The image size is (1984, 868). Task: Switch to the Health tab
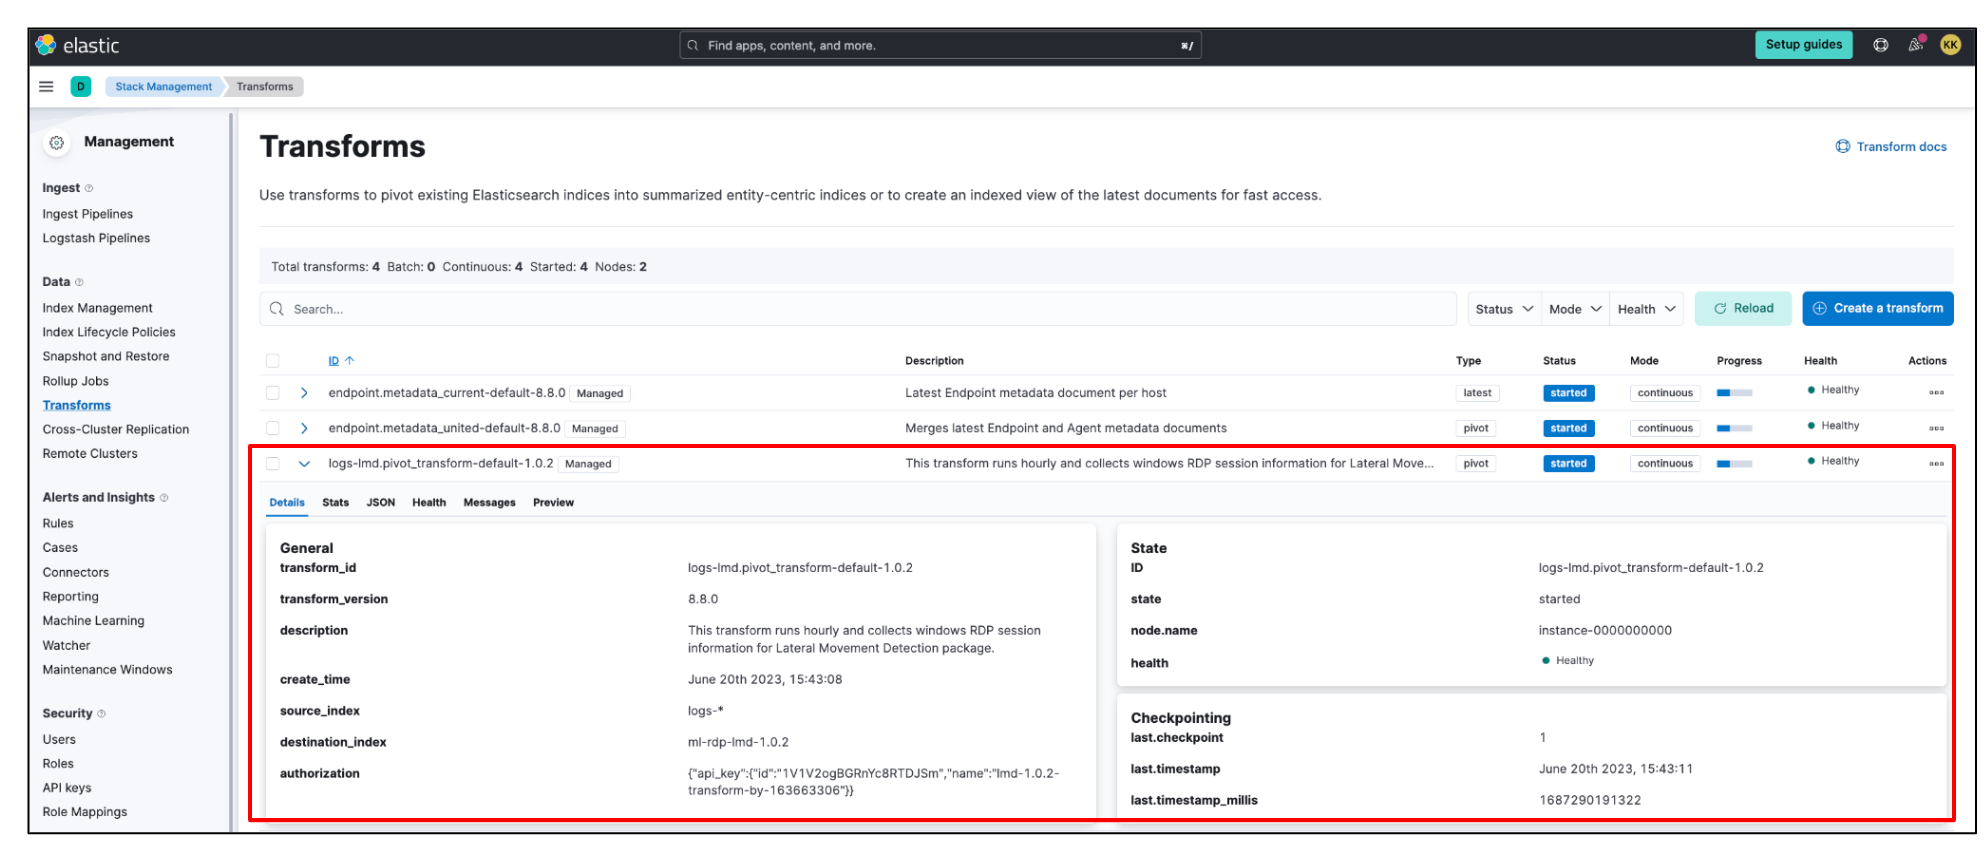click(429, 503)
